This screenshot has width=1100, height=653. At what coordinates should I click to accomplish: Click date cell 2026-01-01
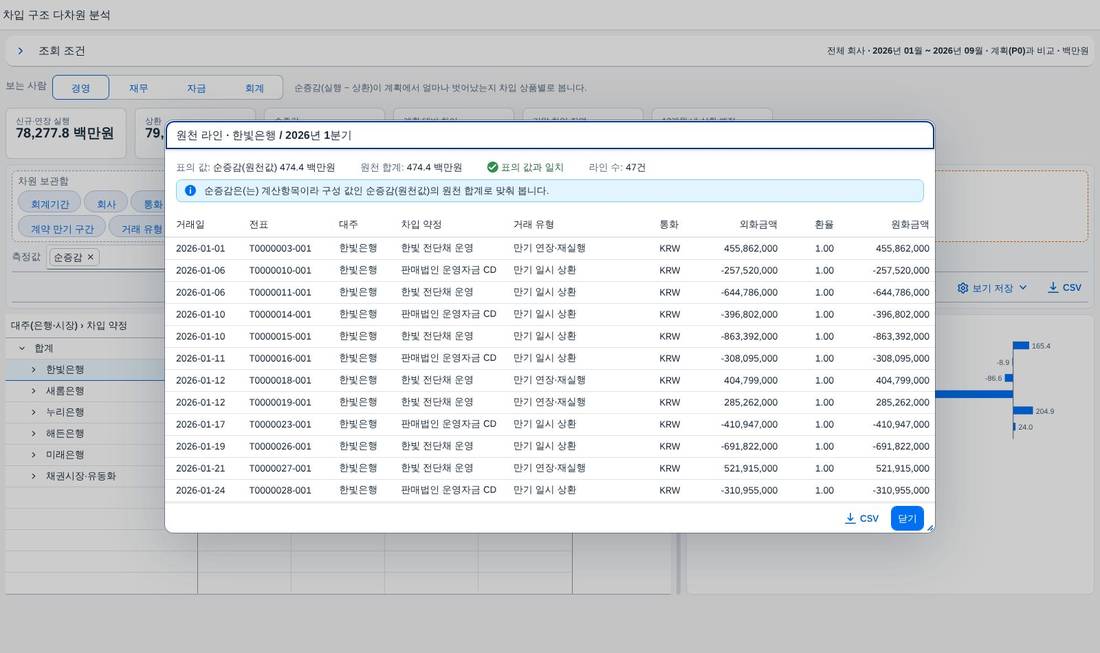(201, 248)
